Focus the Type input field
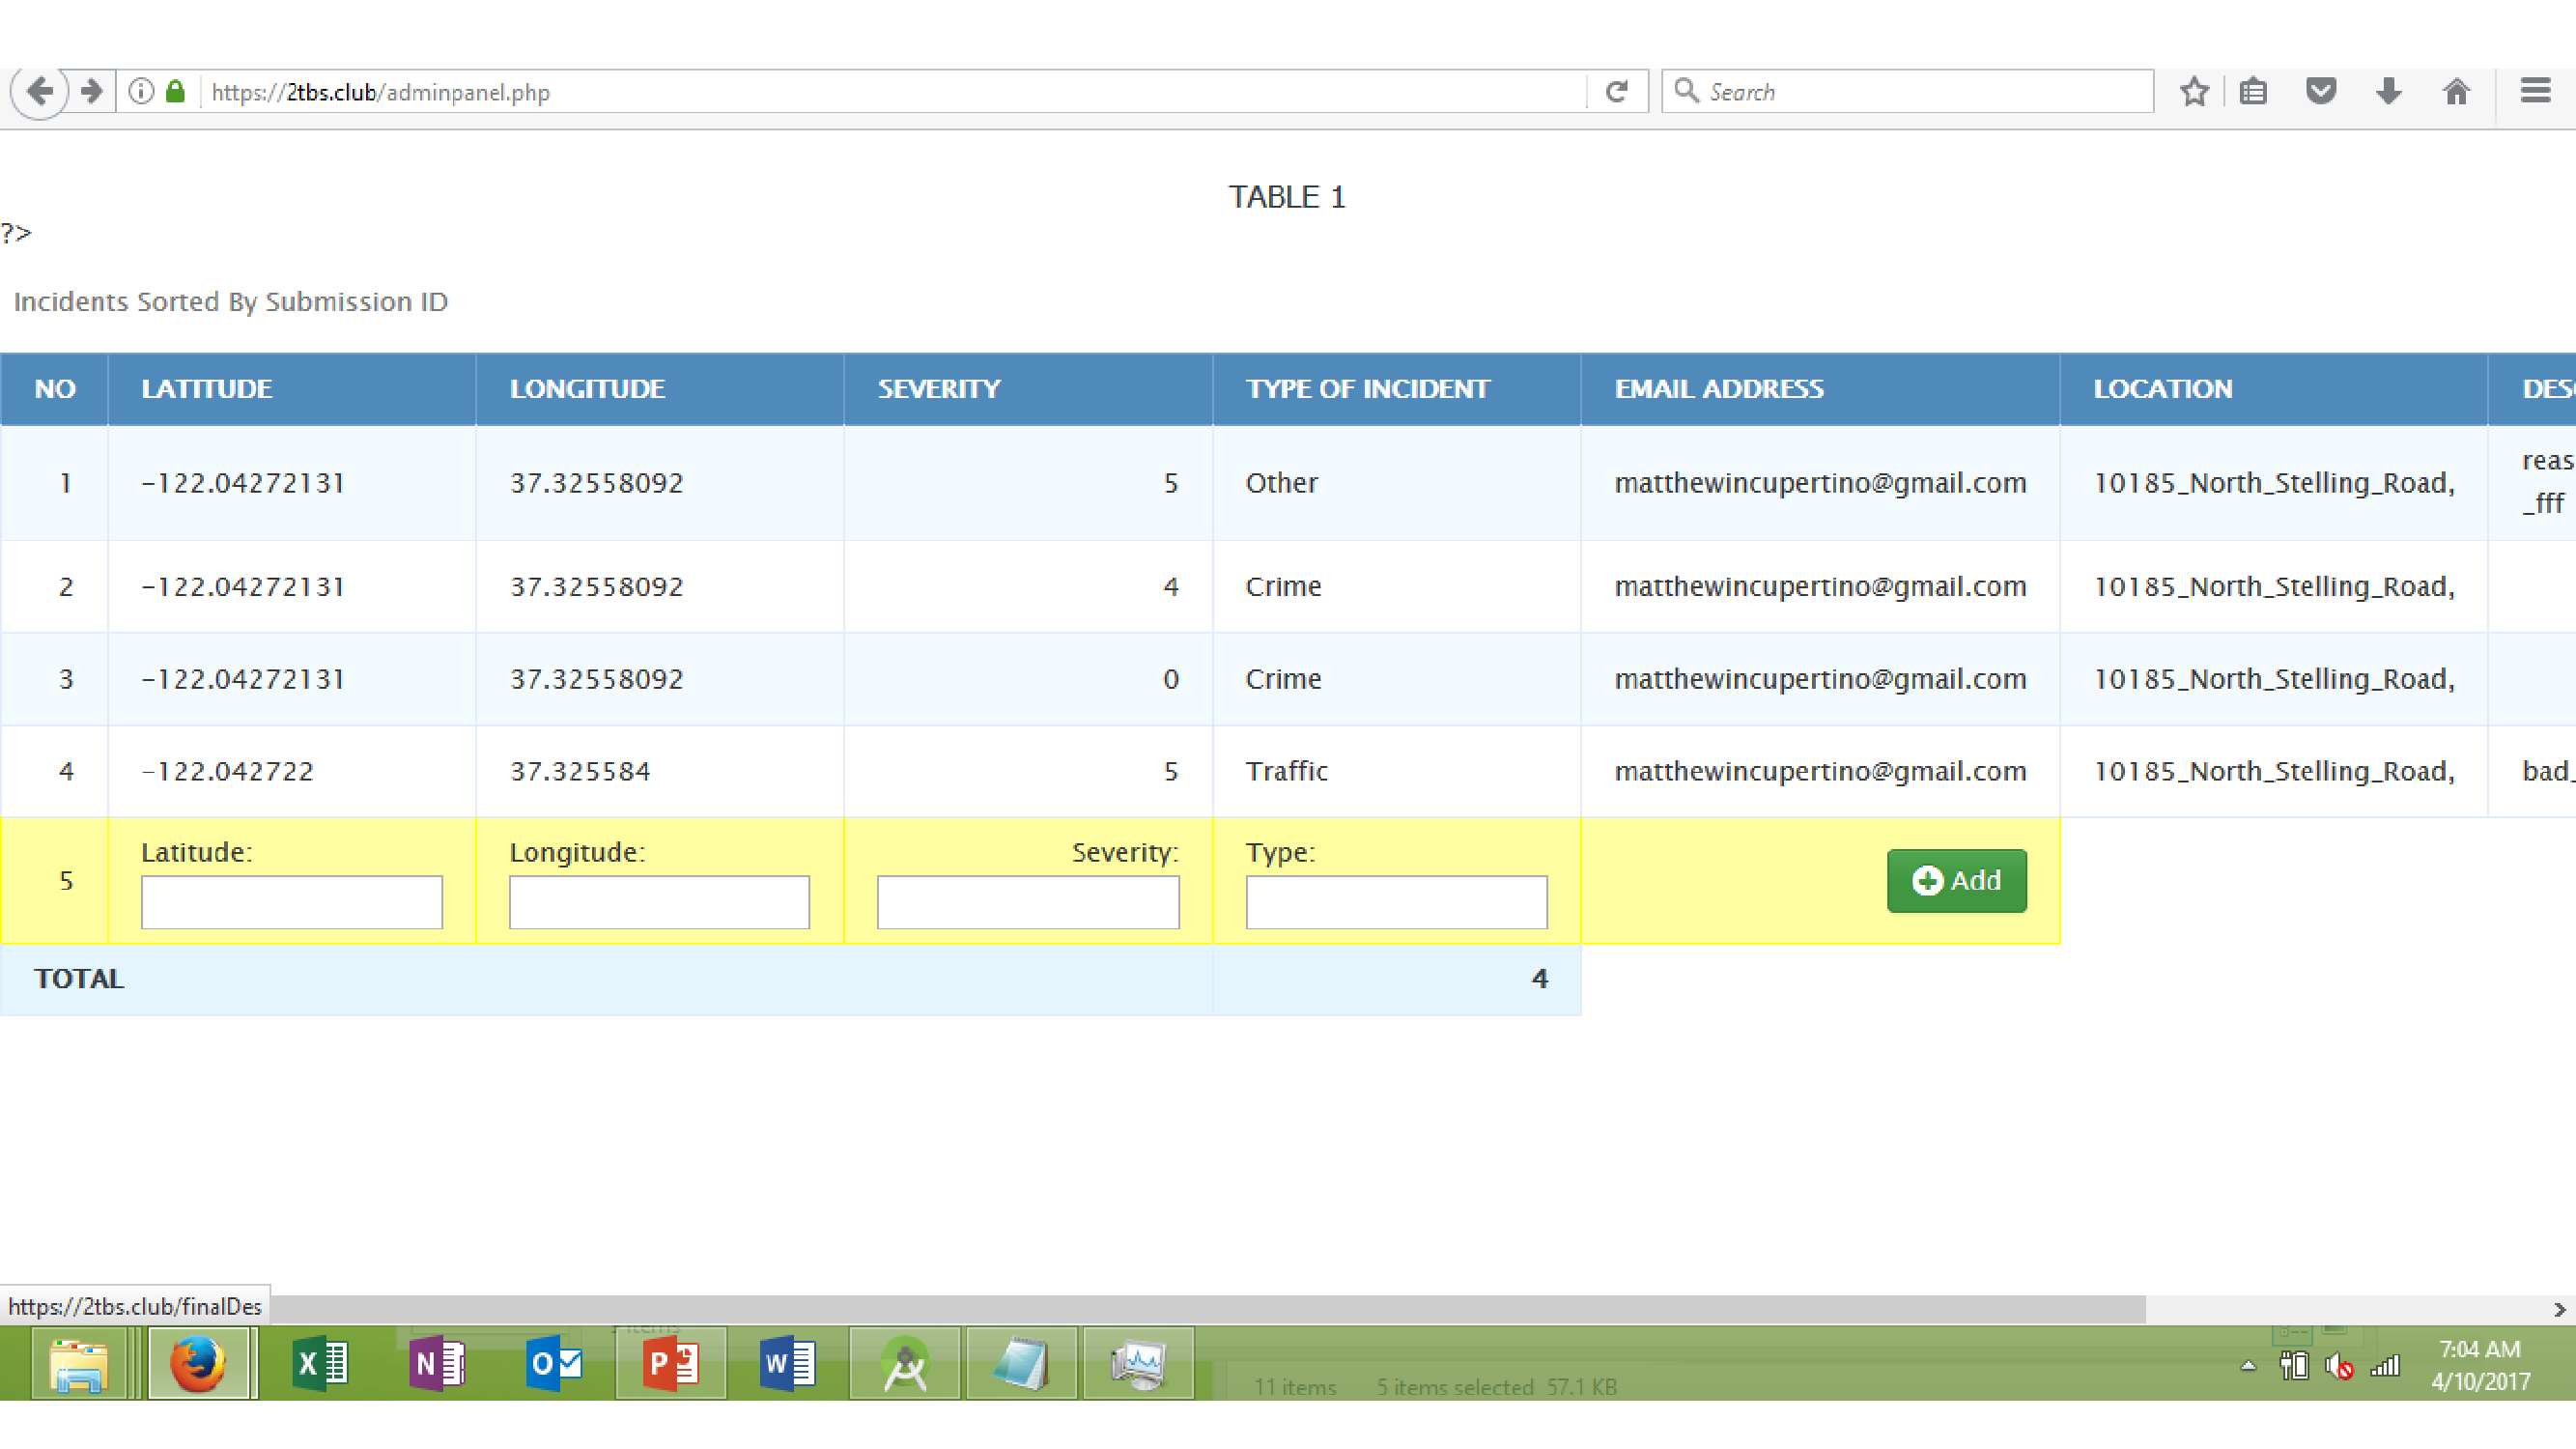 pos(1396,902)
